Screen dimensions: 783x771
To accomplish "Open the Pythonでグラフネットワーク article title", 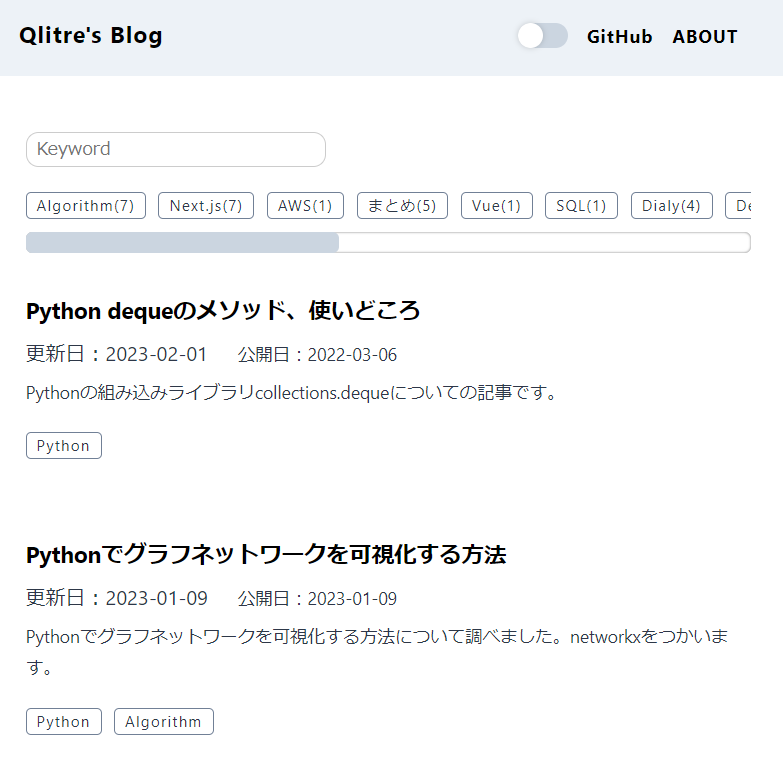I will pyautogui.click(x=266, y=555).
